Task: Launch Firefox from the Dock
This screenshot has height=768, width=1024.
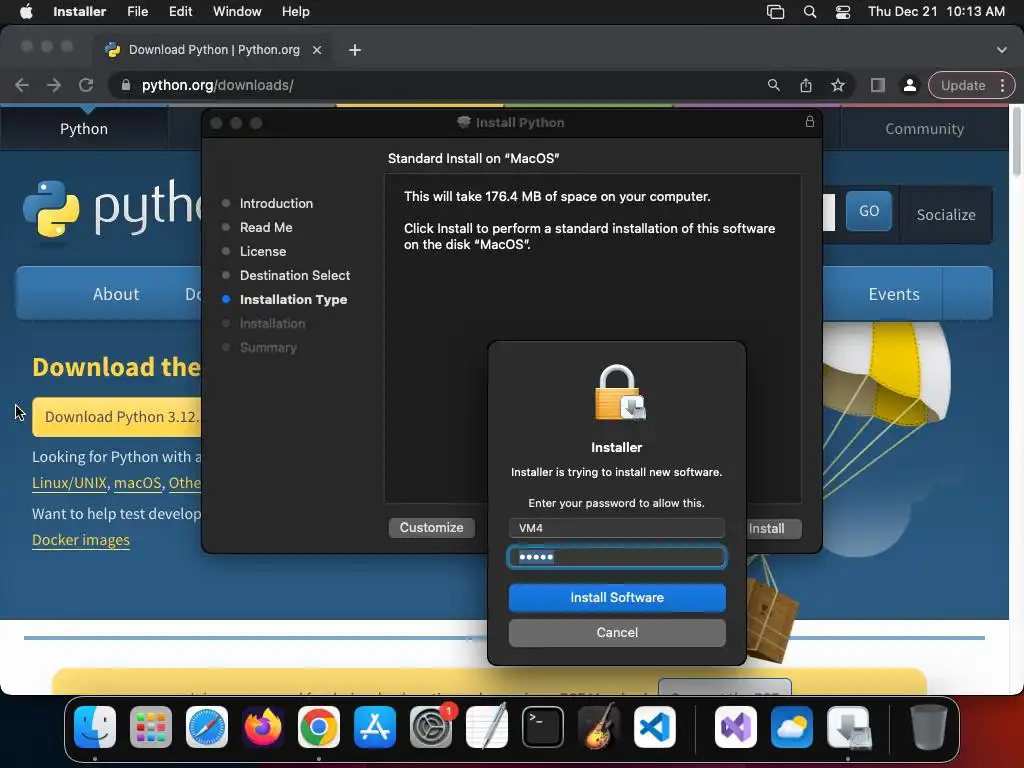Action: [x=263, y=727]
